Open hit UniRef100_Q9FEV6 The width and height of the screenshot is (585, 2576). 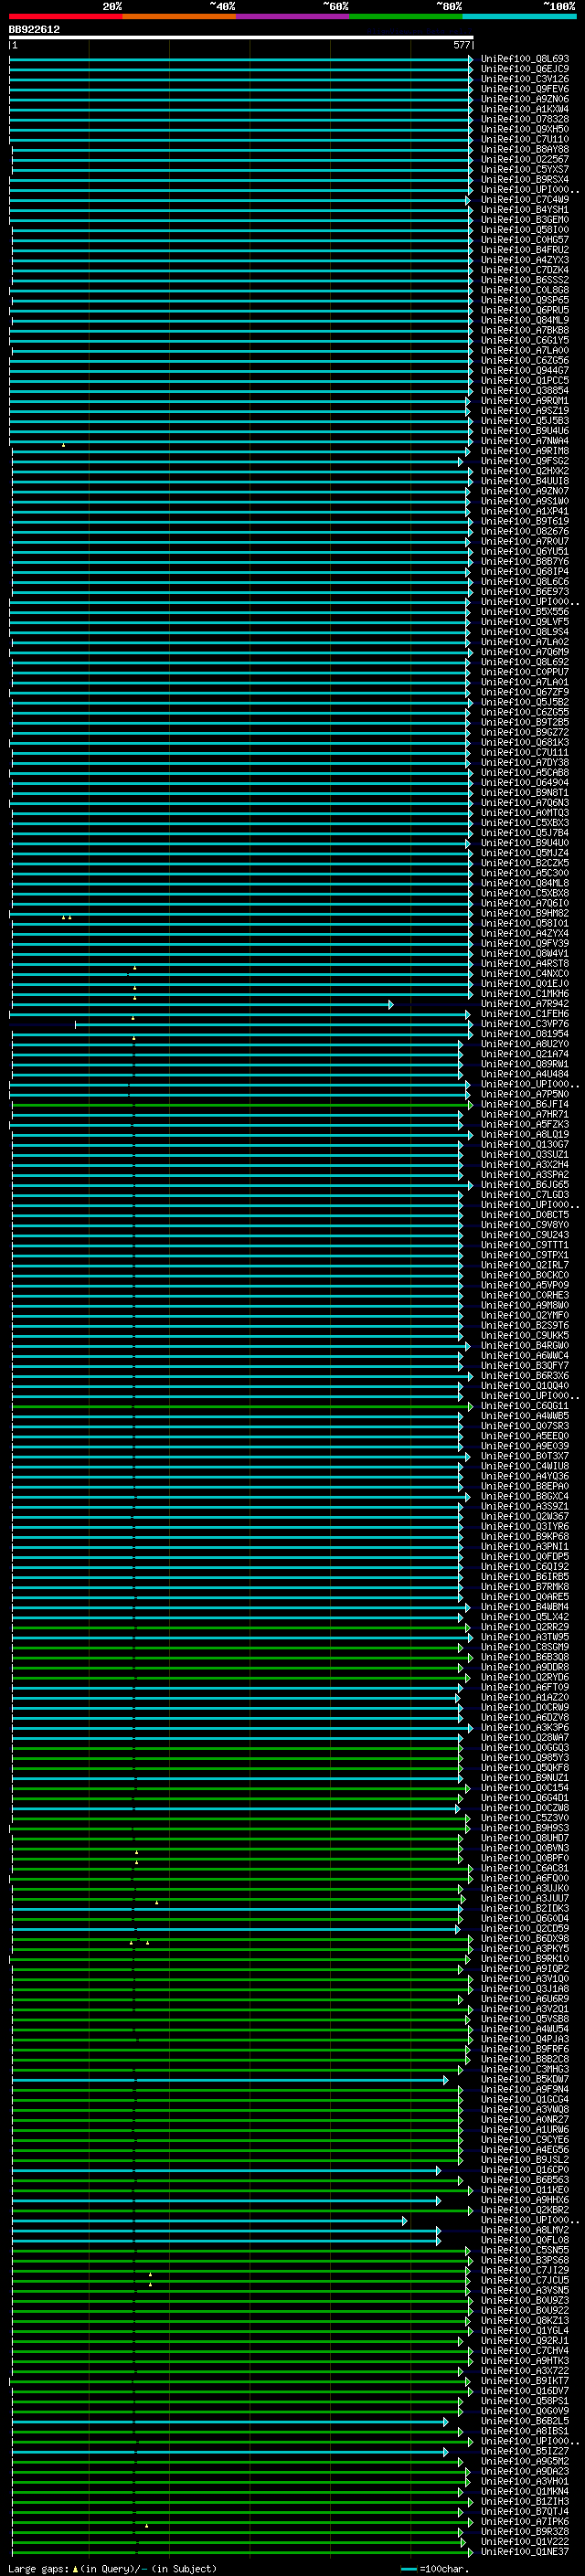[525, 89]
